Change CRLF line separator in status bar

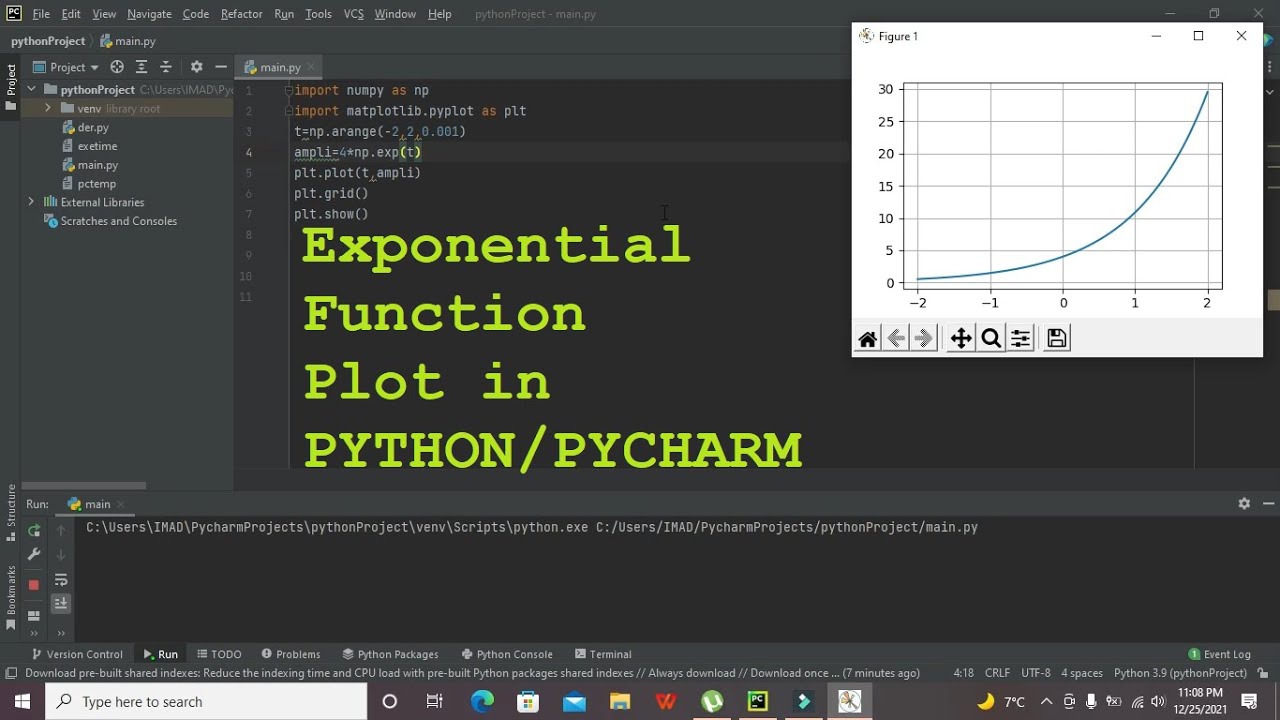pos(997,673)
